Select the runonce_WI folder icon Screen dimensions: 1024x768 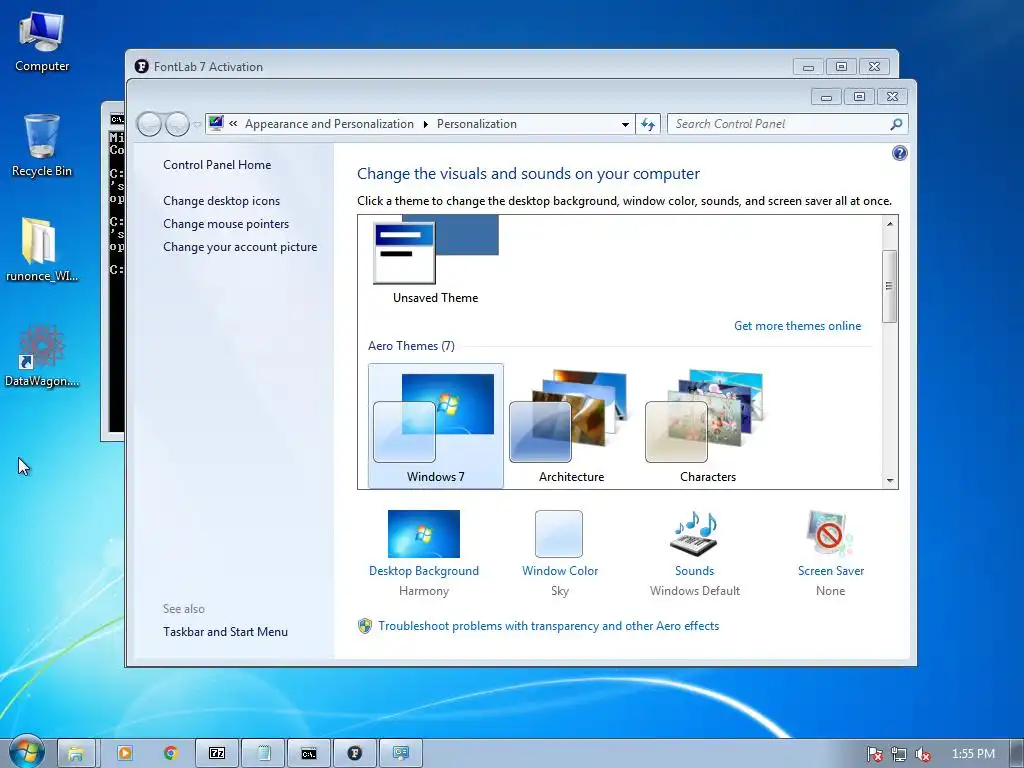[41, 249]
